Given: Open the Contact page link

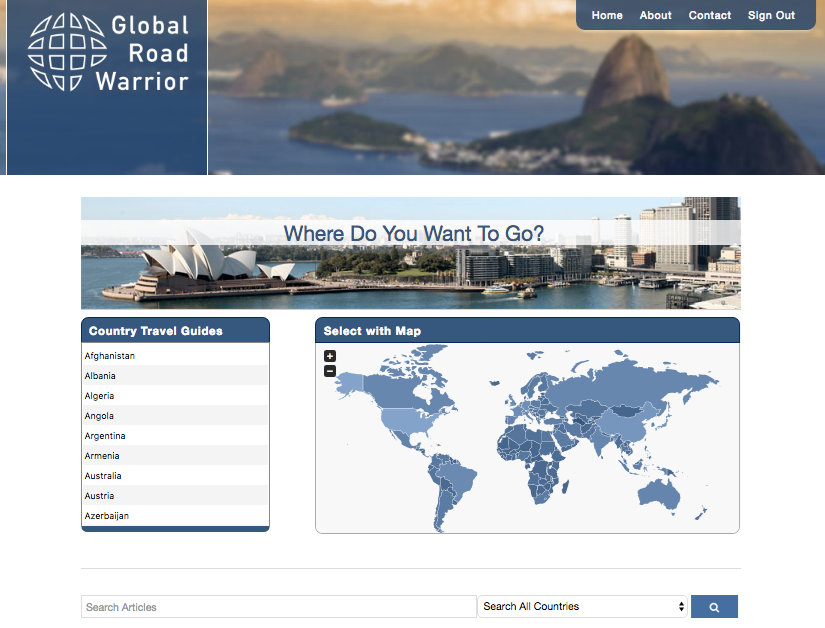Looking at the screenshot, I should 710,15.
